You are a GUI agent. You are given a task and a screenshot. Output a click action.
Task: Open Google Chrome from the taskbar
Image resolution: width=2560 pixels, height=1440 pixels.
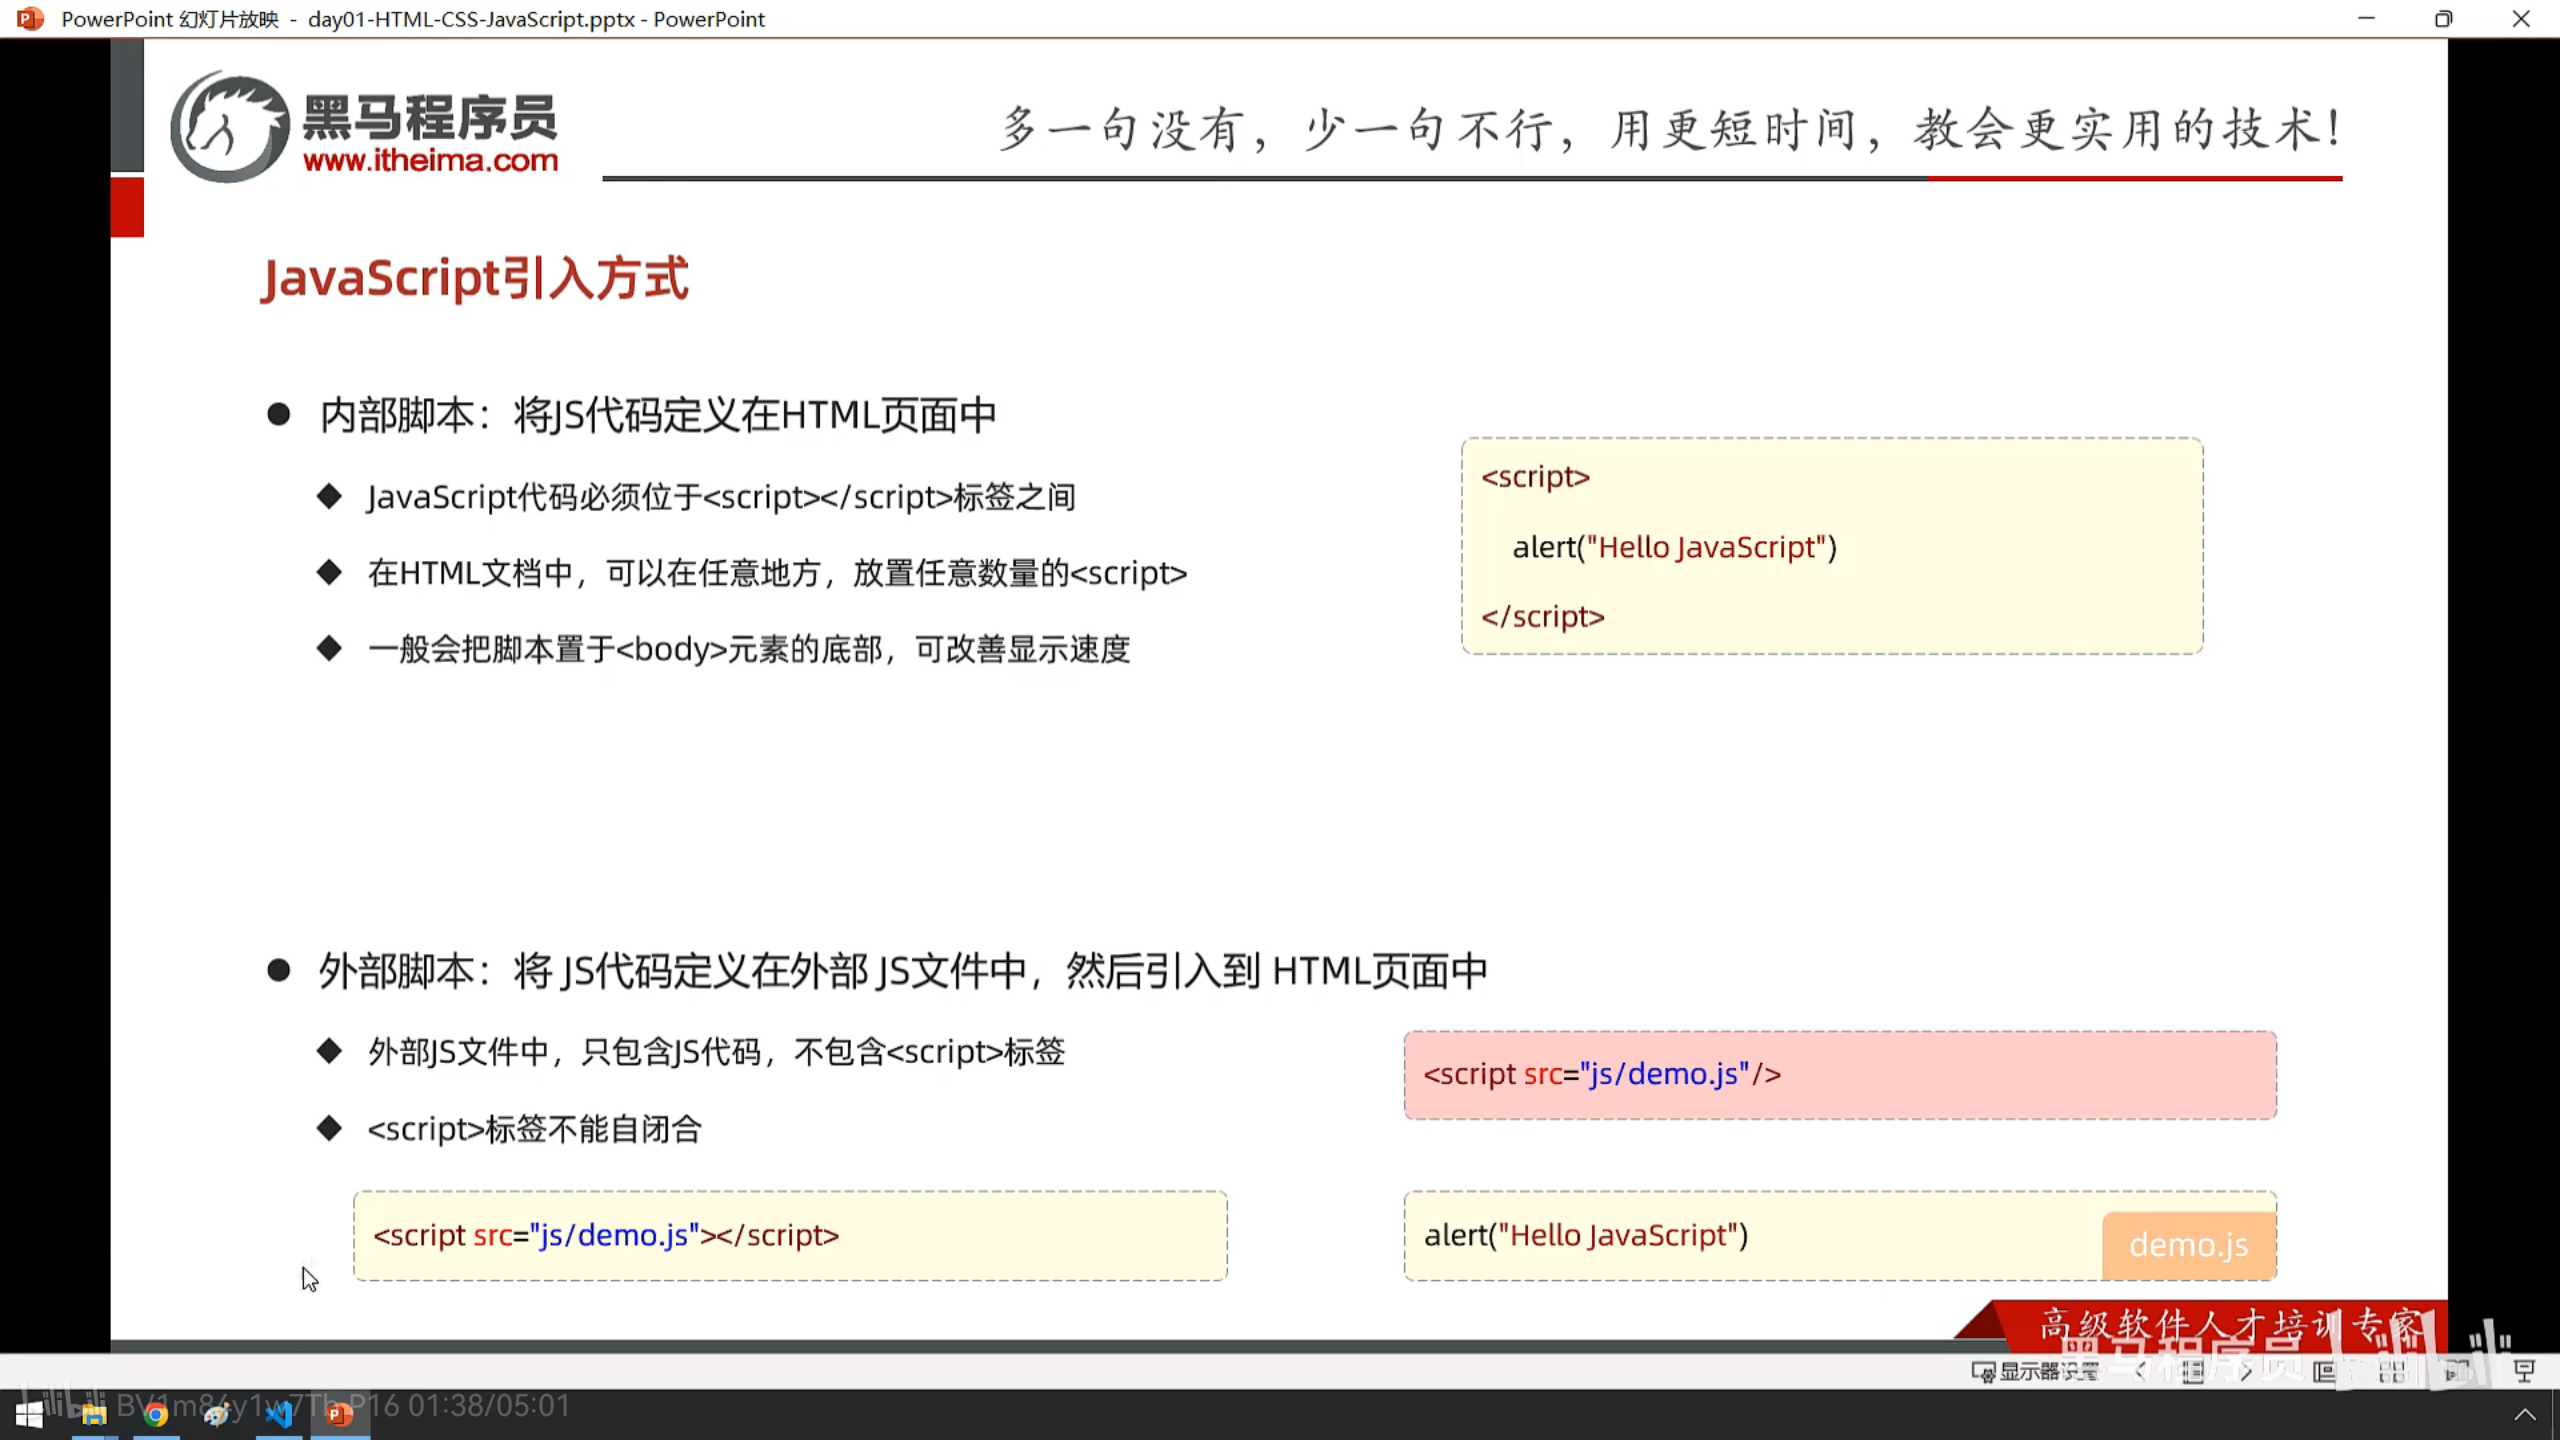tap(155, 1414)
